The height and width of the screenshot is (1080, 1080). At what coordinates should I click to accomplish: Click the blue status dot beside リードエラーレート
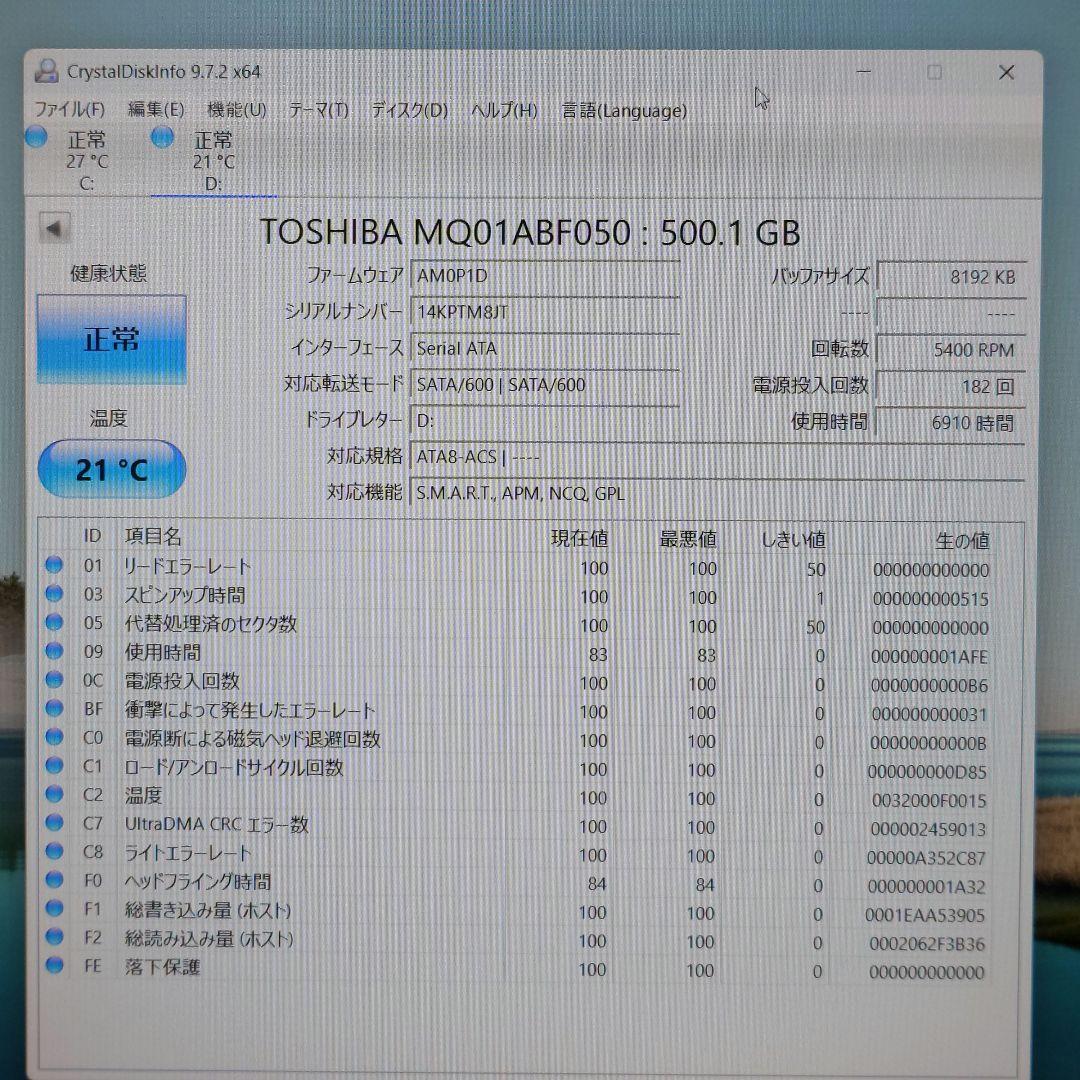pyautogui.click(x=55, y=567)
